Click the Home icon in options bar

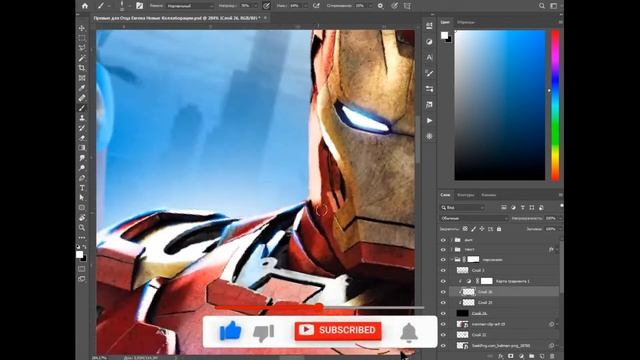coord(84,6)
